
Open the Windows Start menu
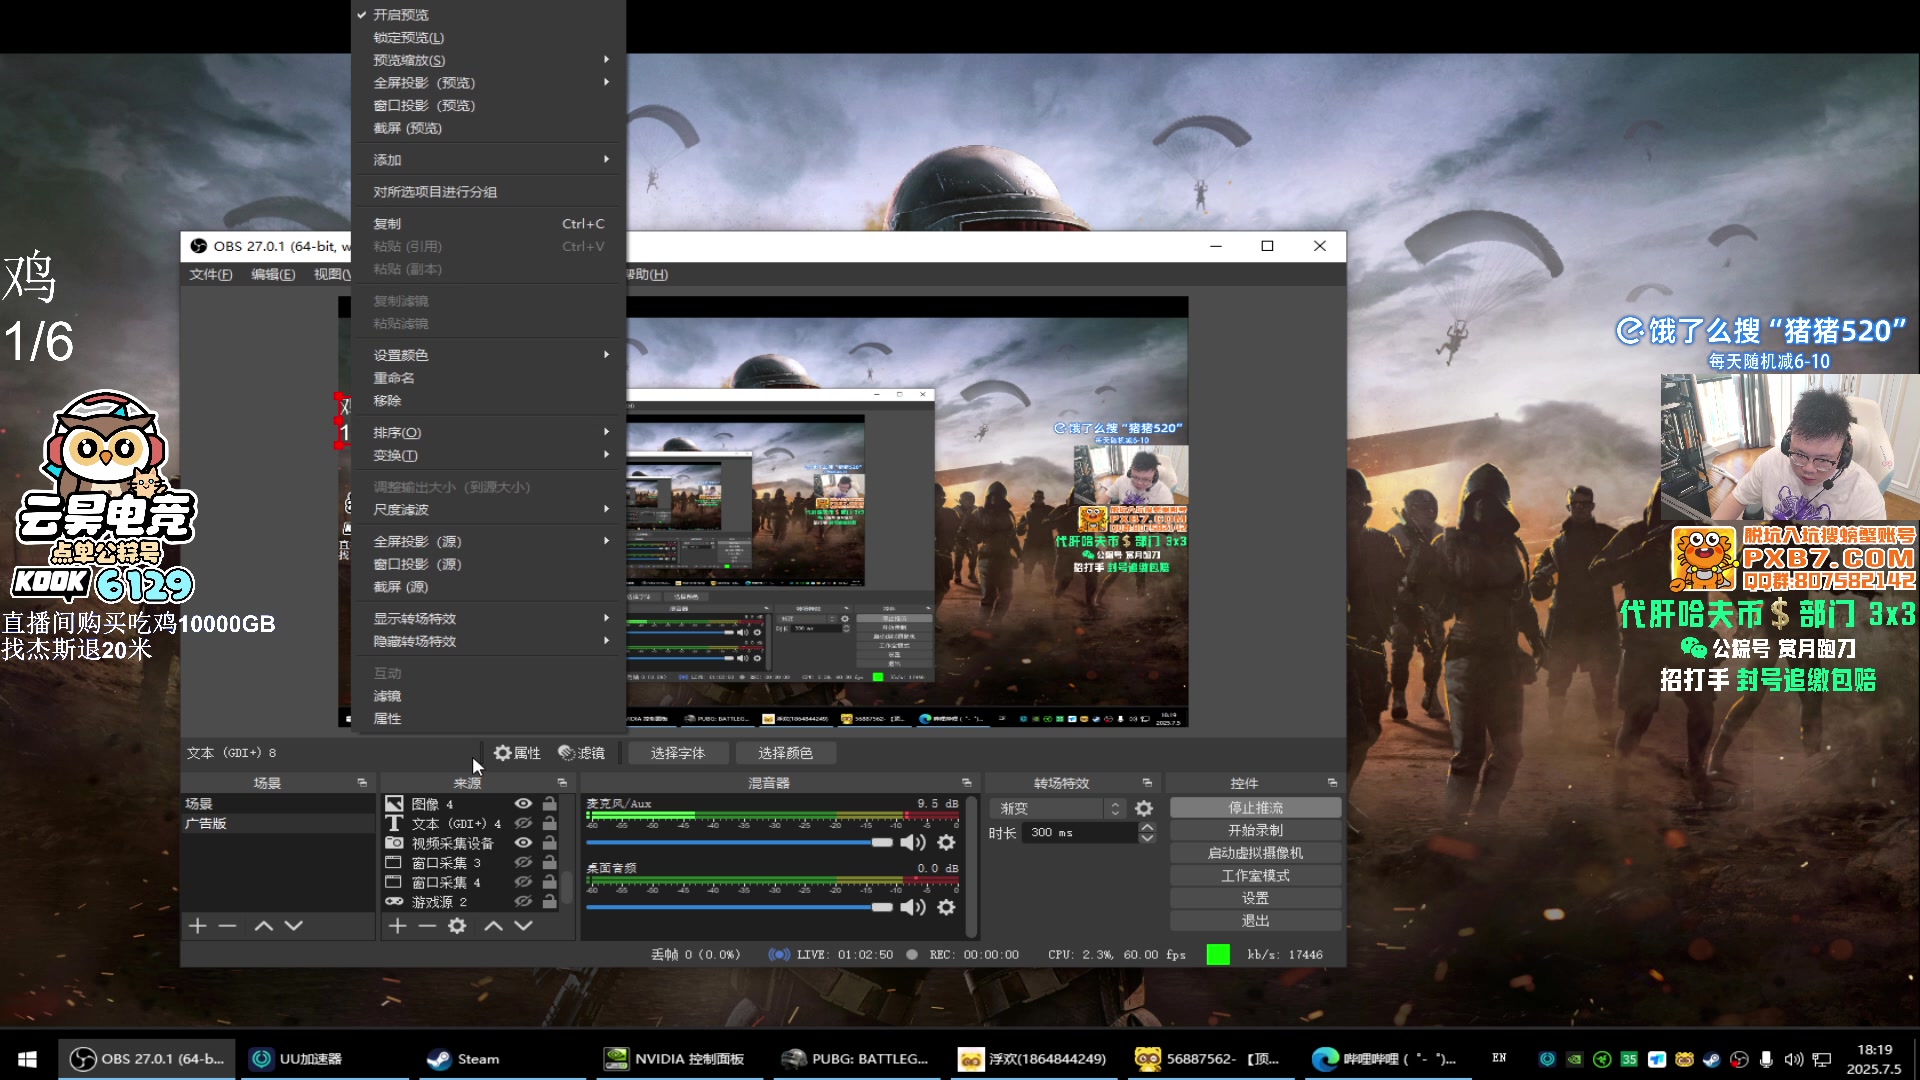28,1059
